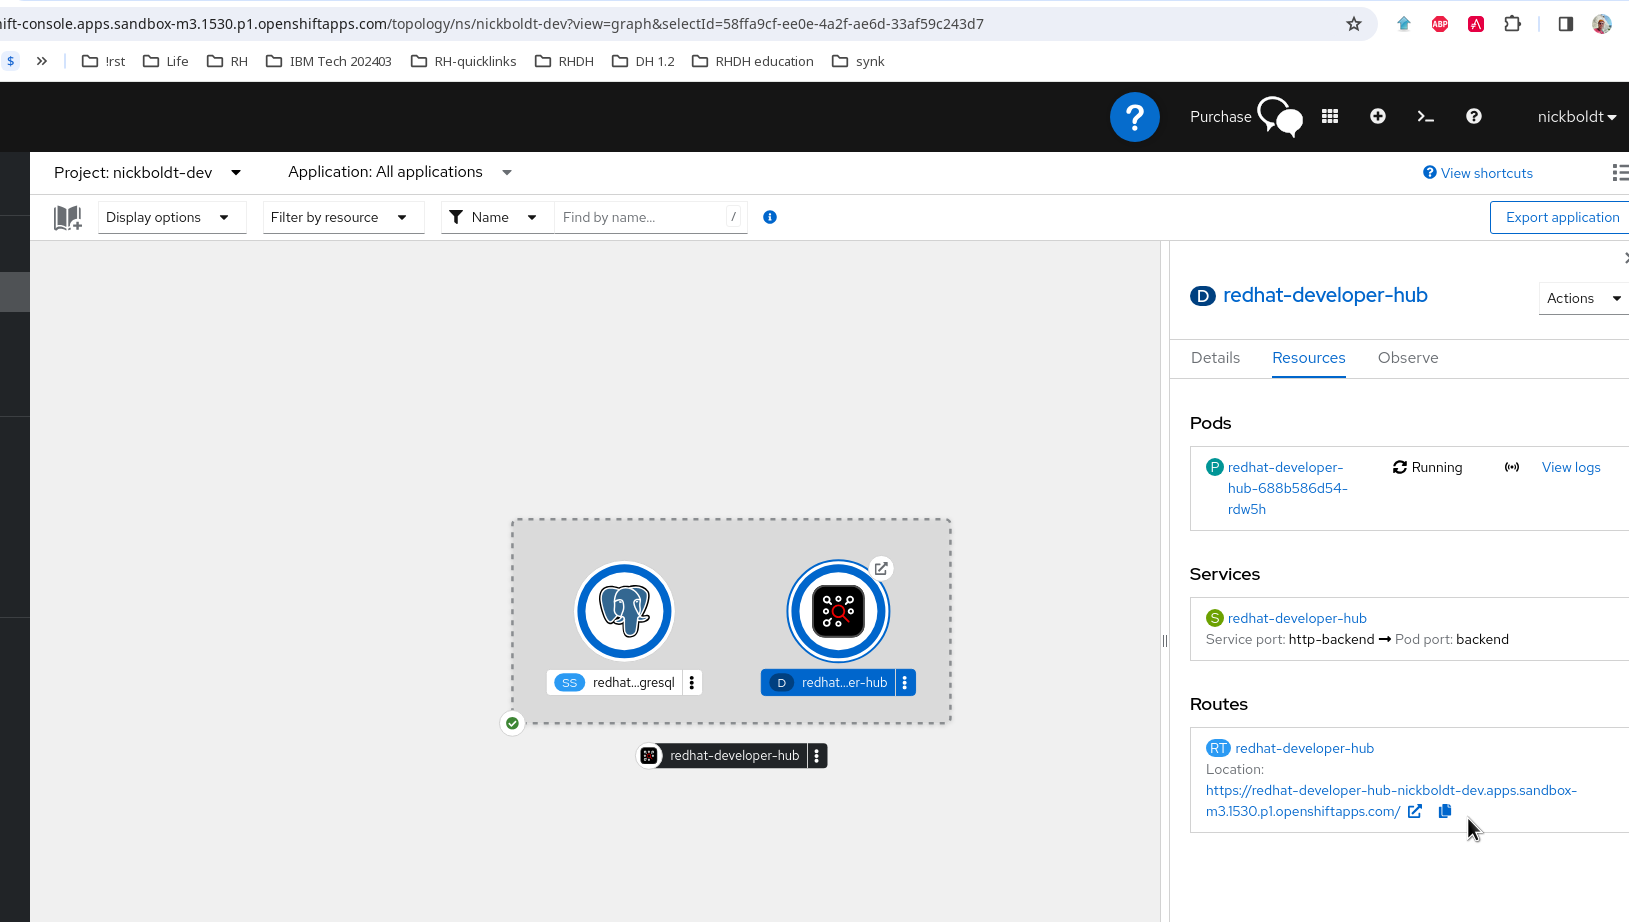Open the RHDH education bookmark folder
1629x922 pixels.
point(753,62)
